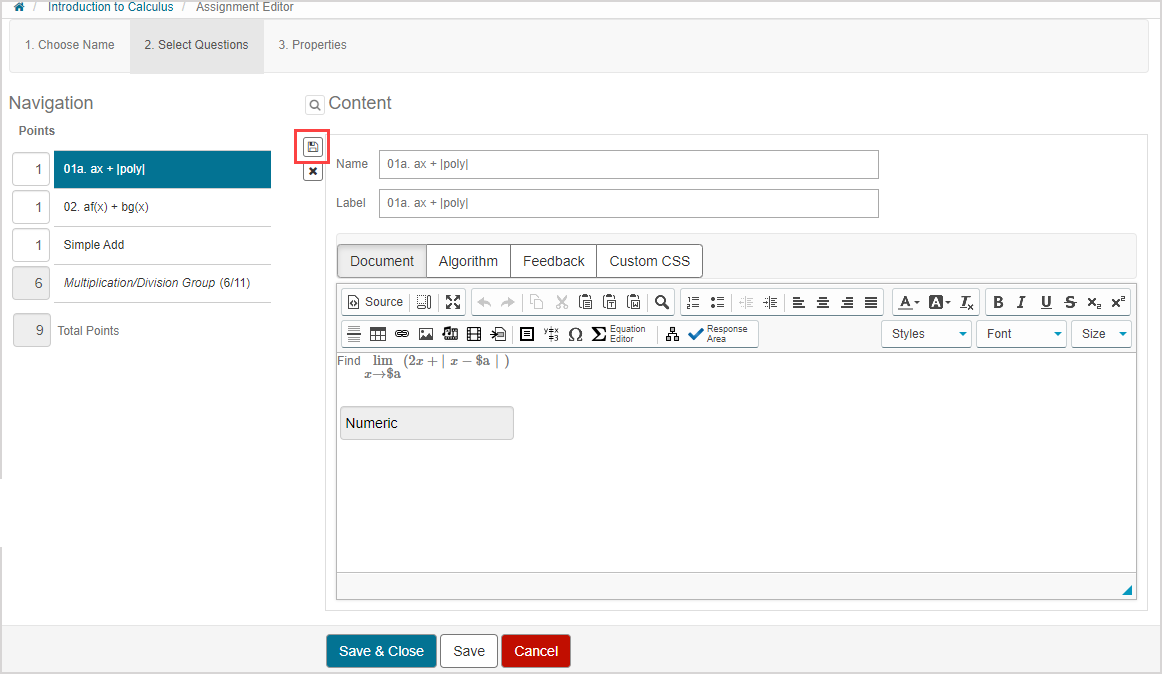Click the discard changes X icon
Viewport: 1162px width, 674px height.
313,172
